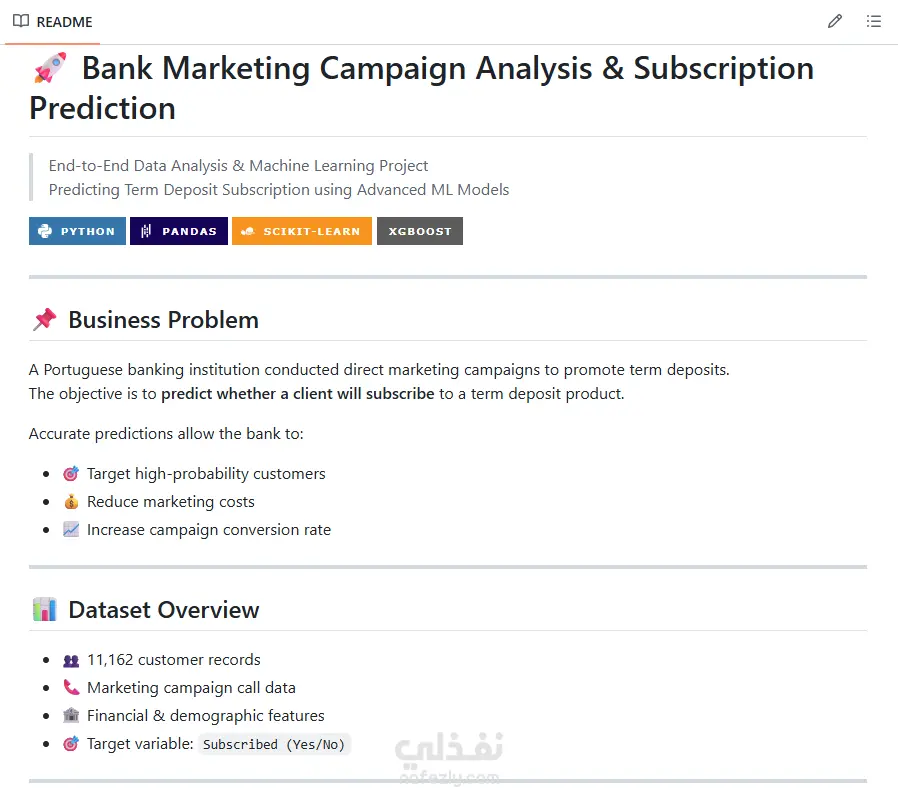The height and width of the screenshot is (788, 898).
Task: Select the README tab
Action: tap(52, 22)
